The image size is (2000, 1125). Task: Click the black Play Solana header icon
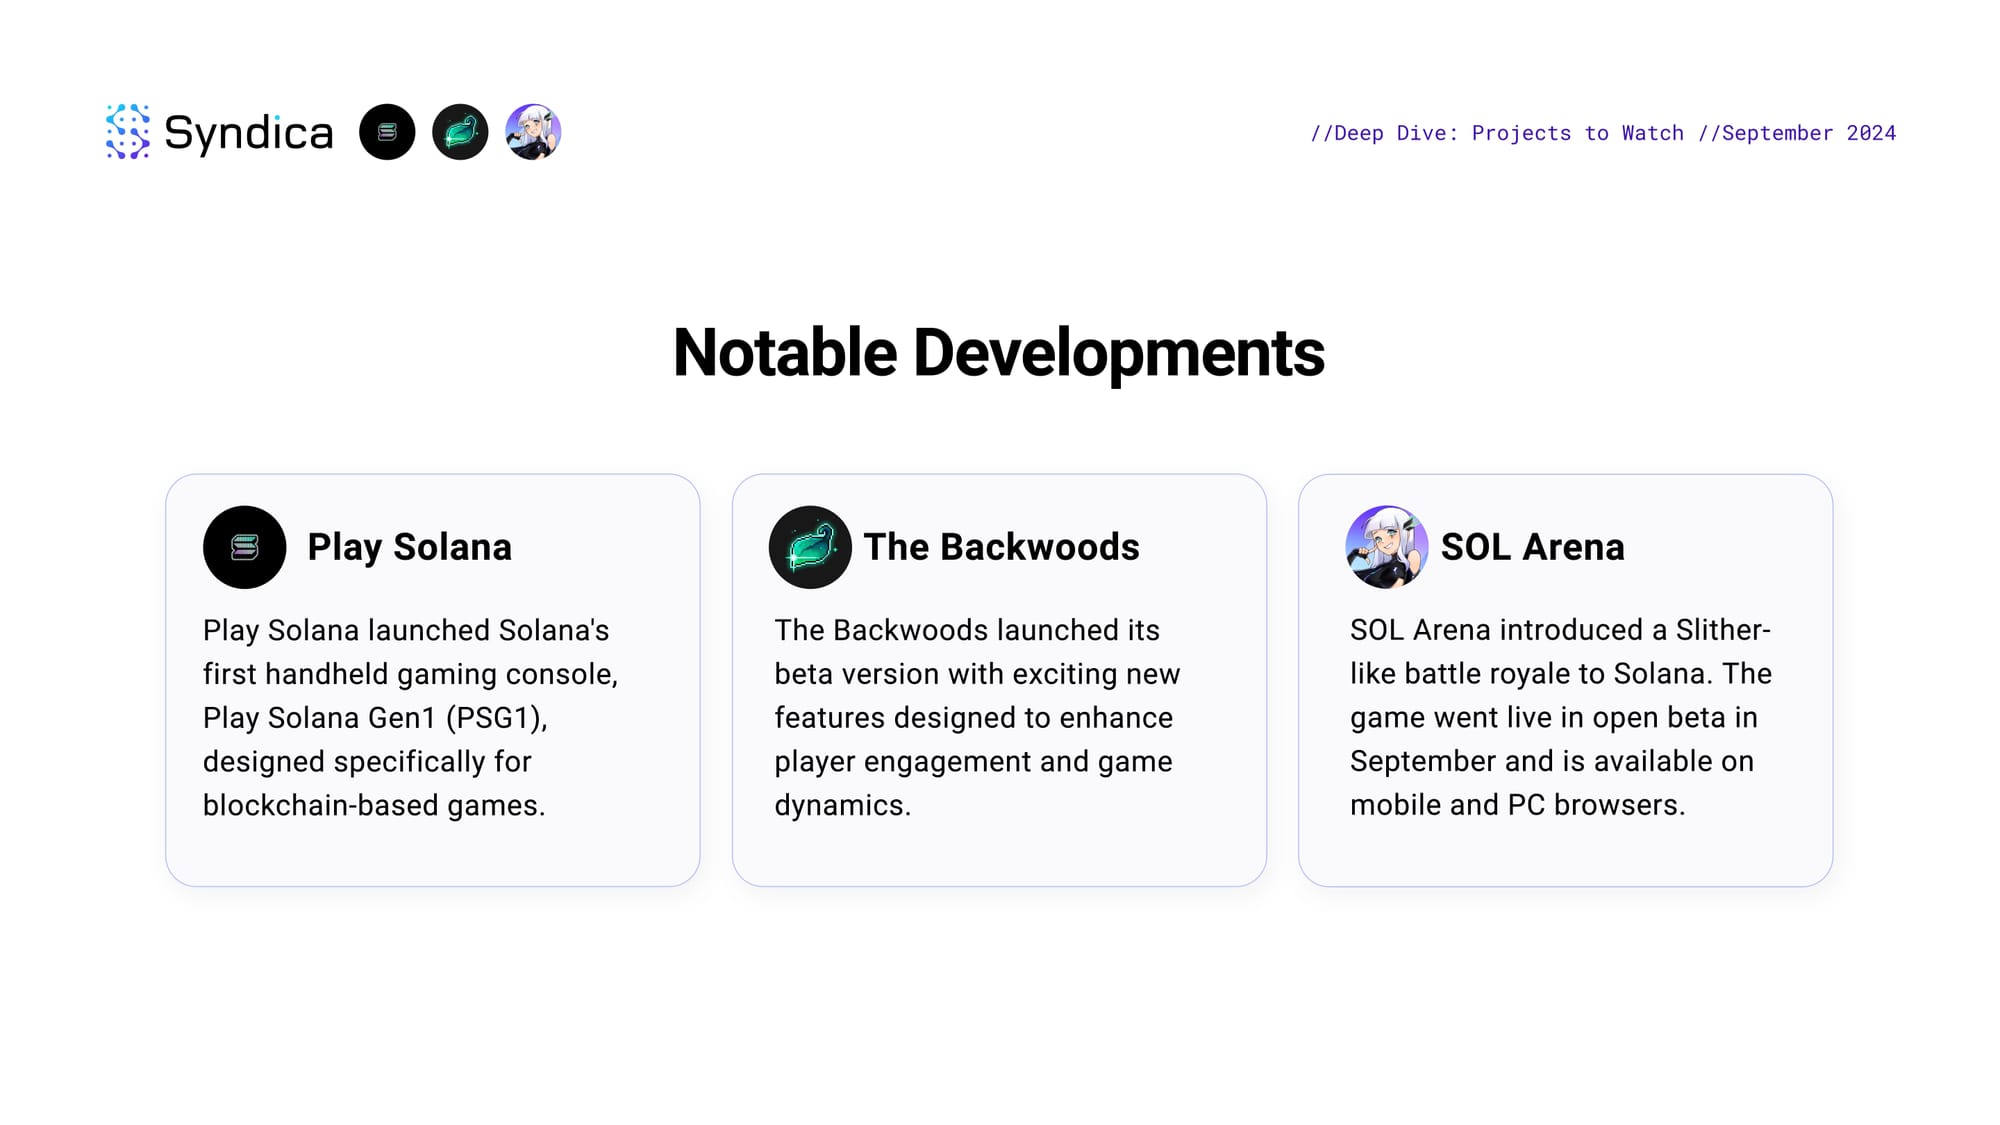point(387,132)
